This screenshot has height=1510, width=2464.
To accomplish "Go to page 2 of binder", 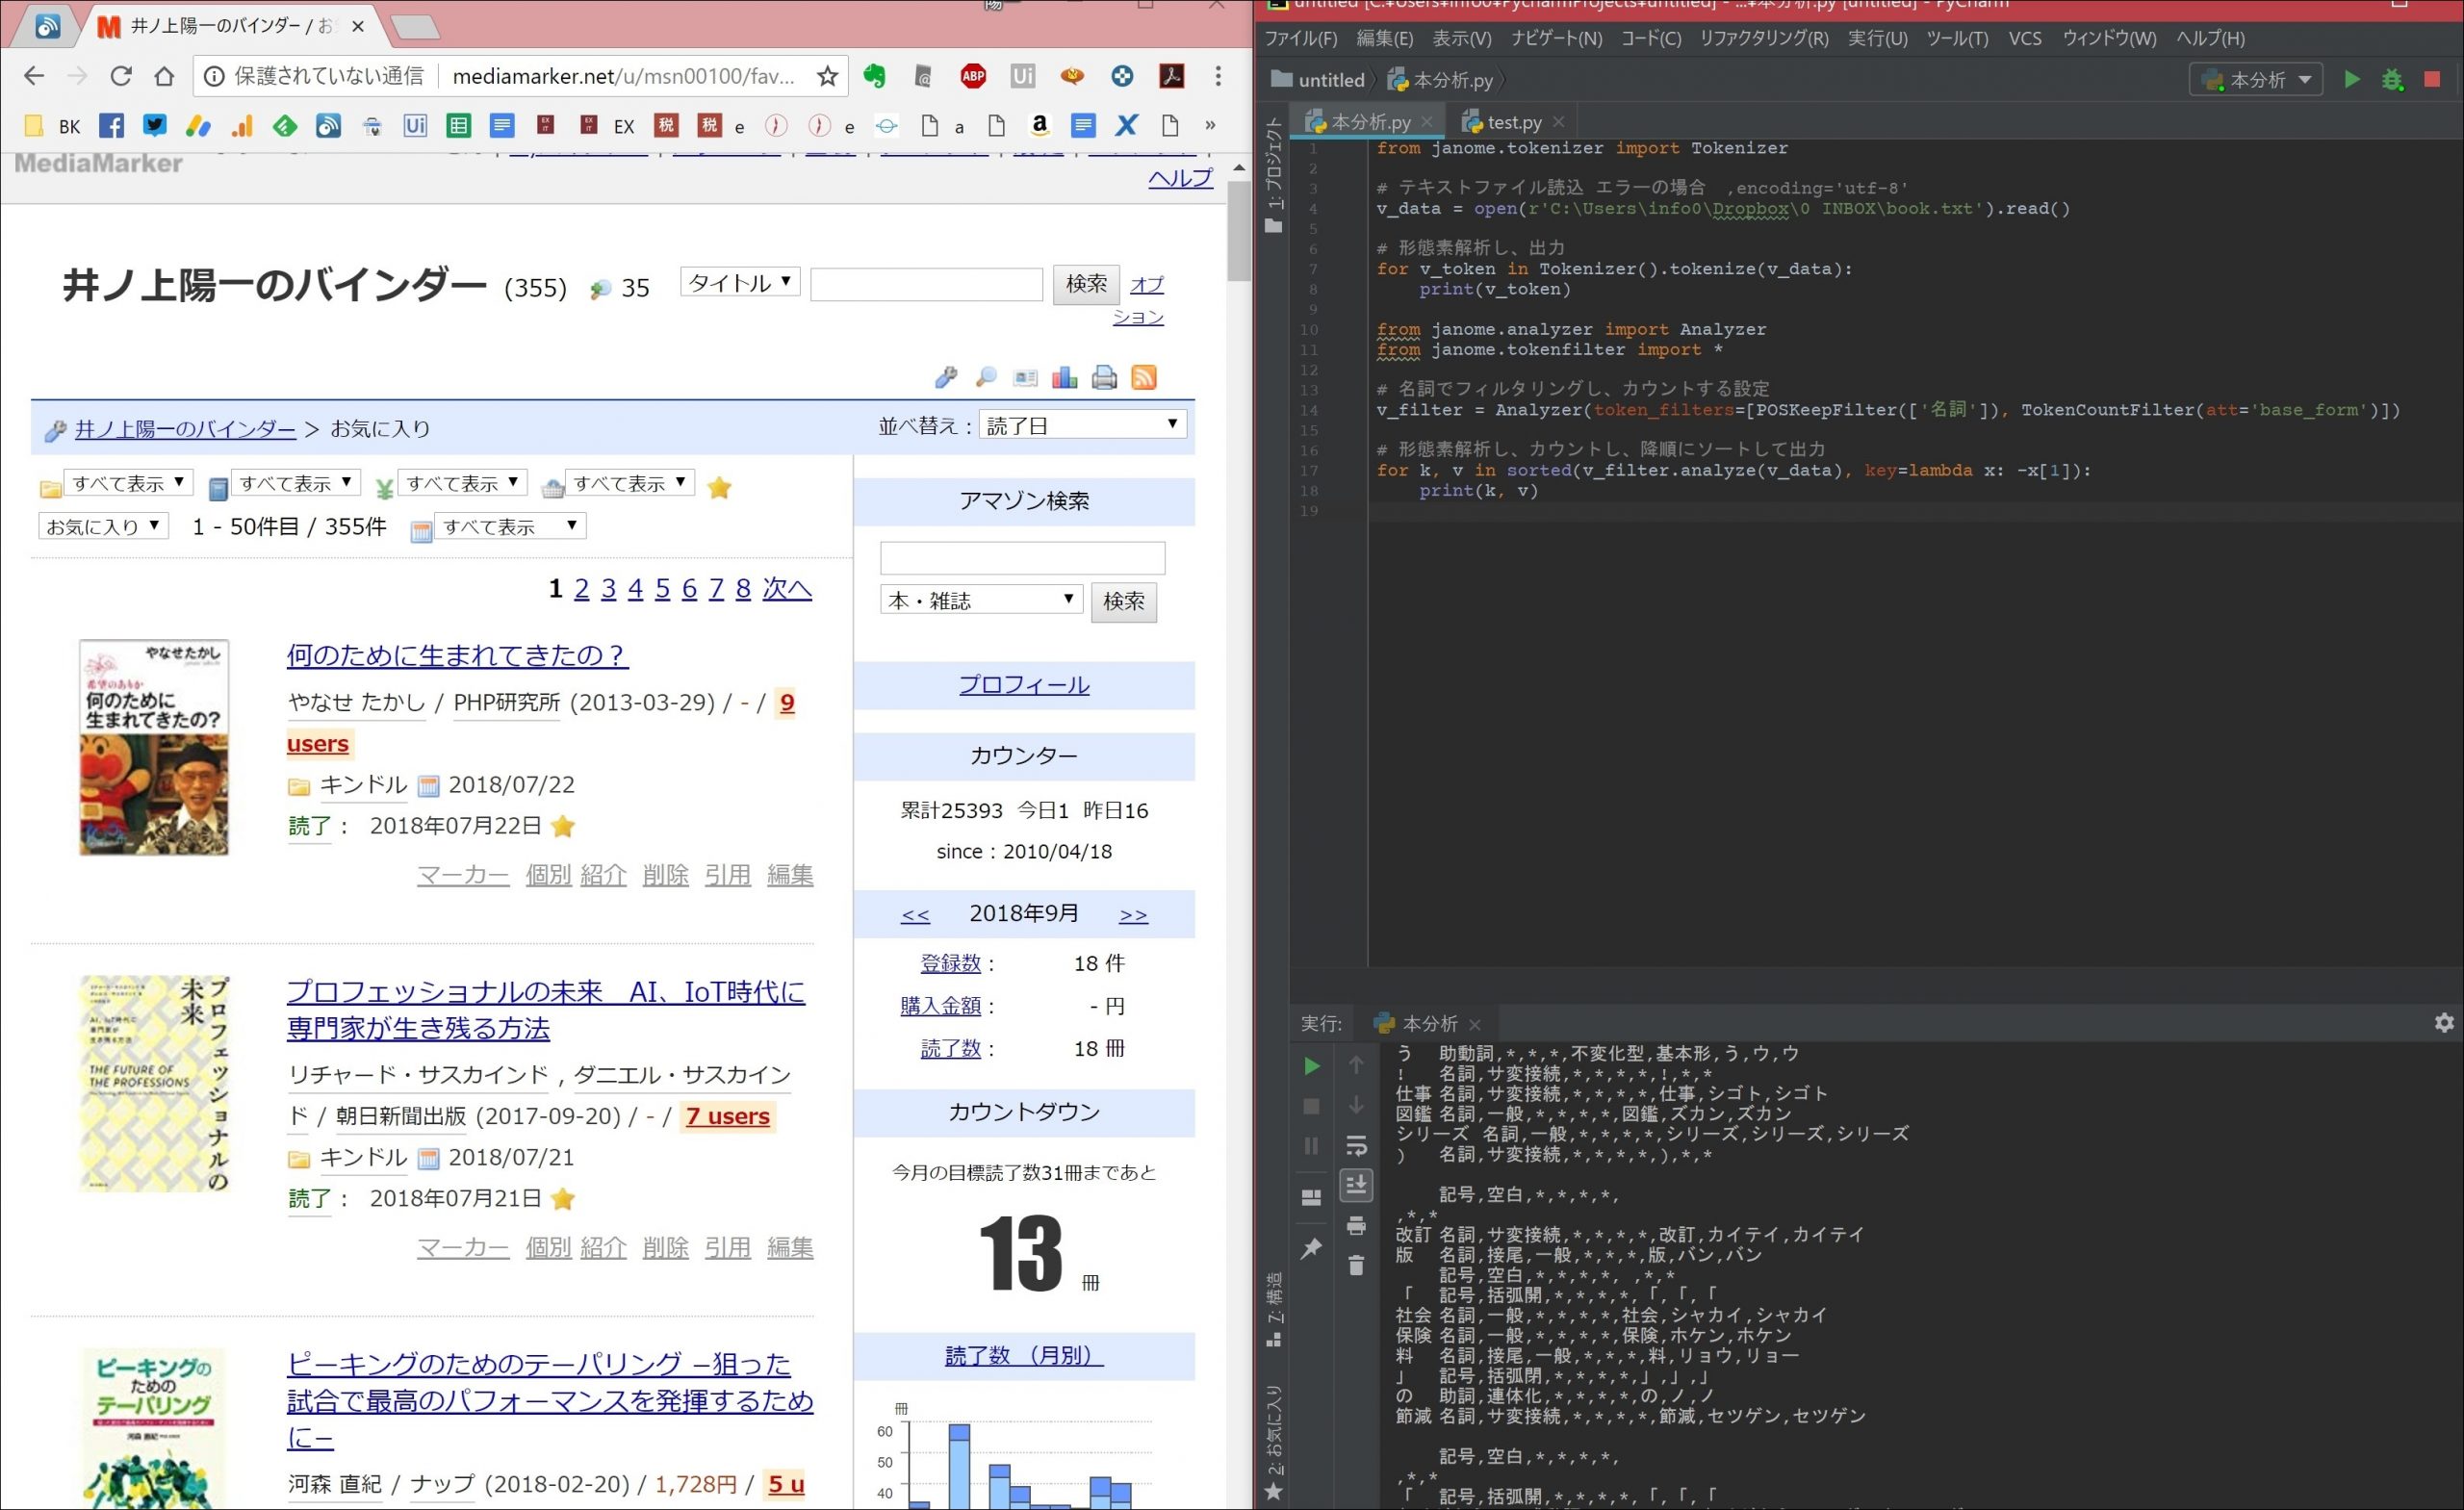I will click(581, 588).
